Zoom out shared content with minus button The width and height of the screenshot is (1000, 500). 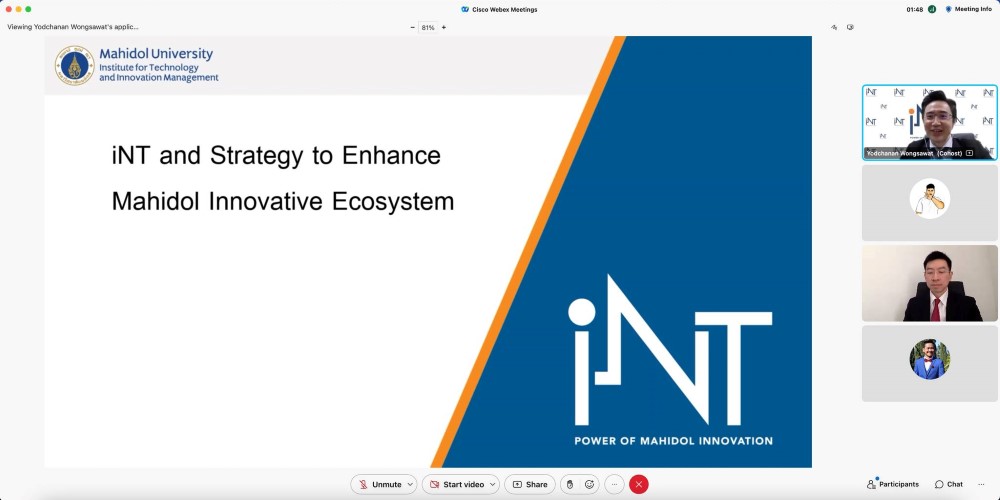point(412,27)
